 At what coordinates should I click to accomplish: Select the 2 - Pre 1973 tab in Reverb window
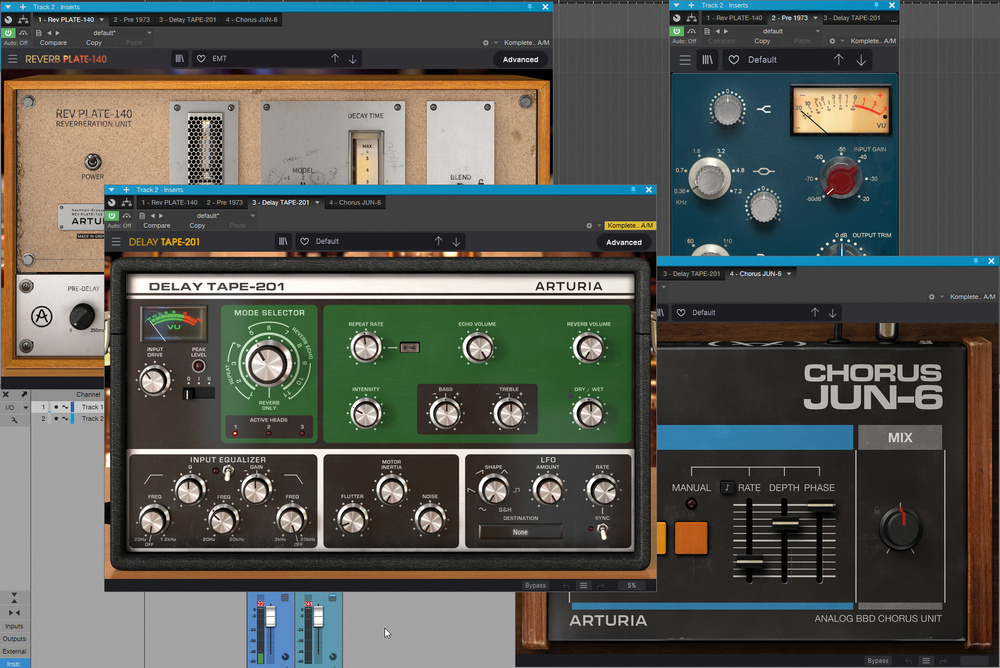coord(134,19)
